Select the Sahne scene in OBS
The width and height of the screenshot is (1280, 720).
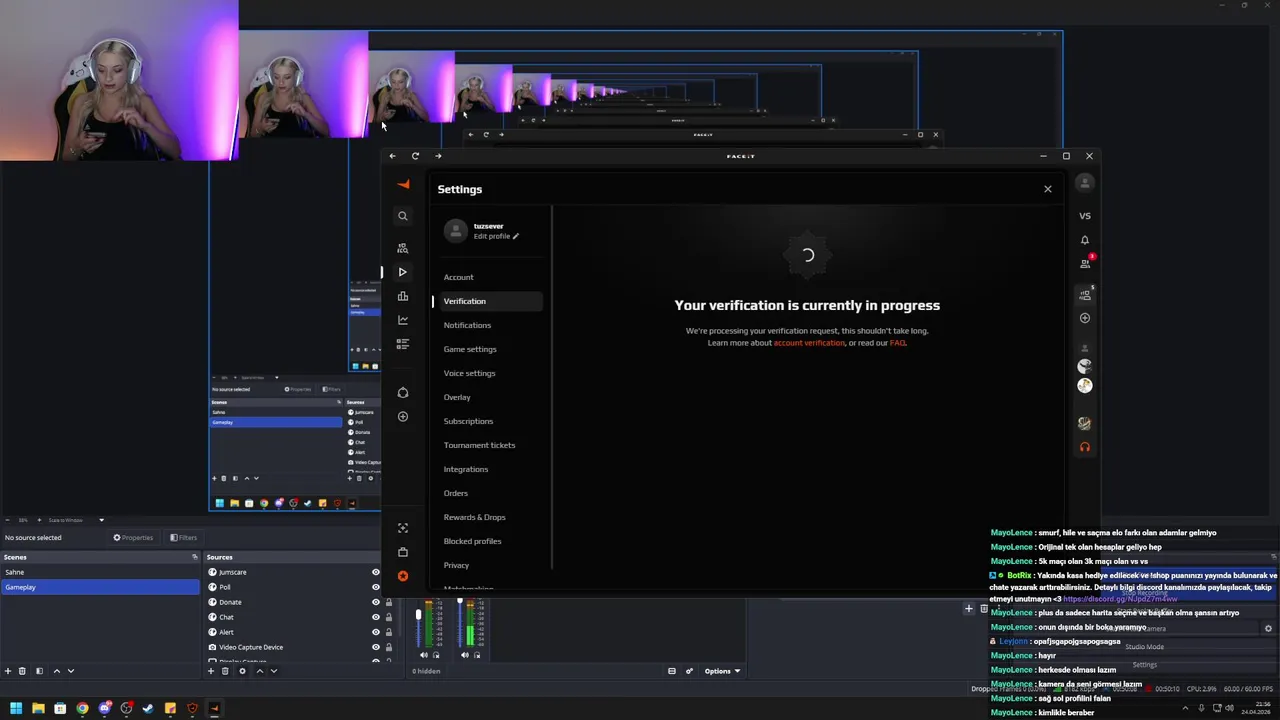click(x=100, y=572)
